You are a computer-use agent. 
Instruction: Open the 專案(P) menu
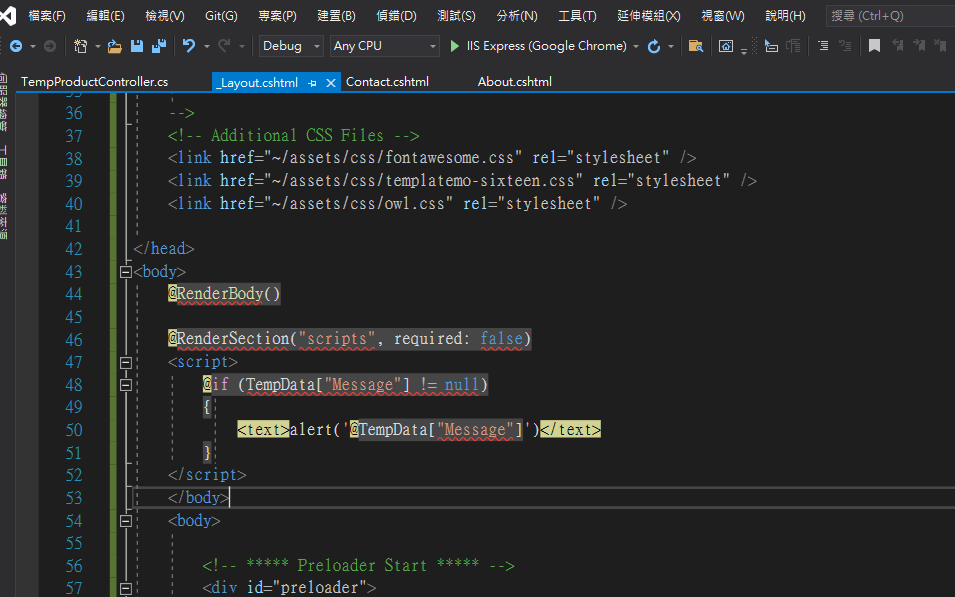coord(277,16)
